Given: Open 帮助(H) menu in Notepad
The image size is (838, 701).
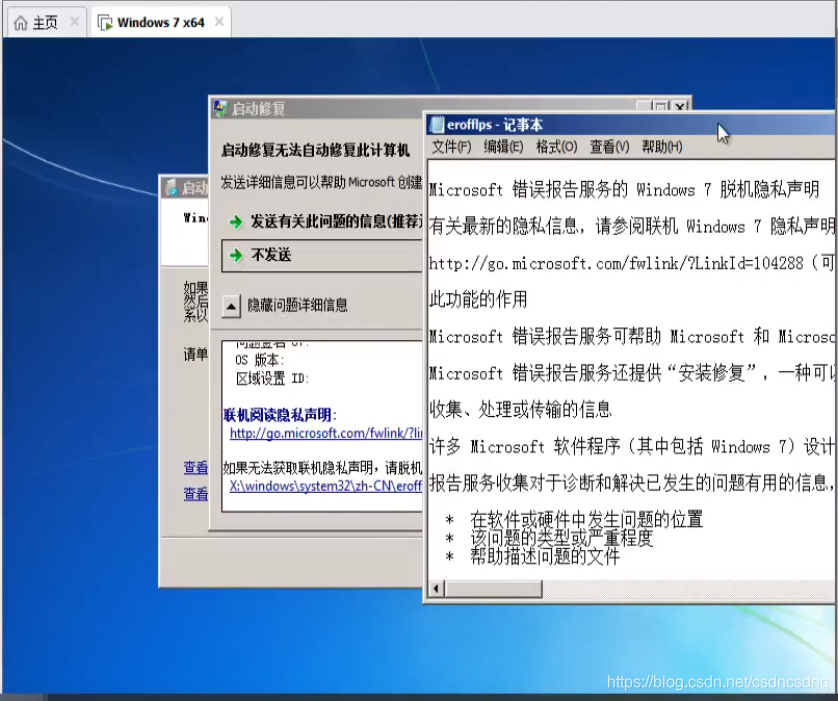Looking at the screenshot, I should (662, 146).
